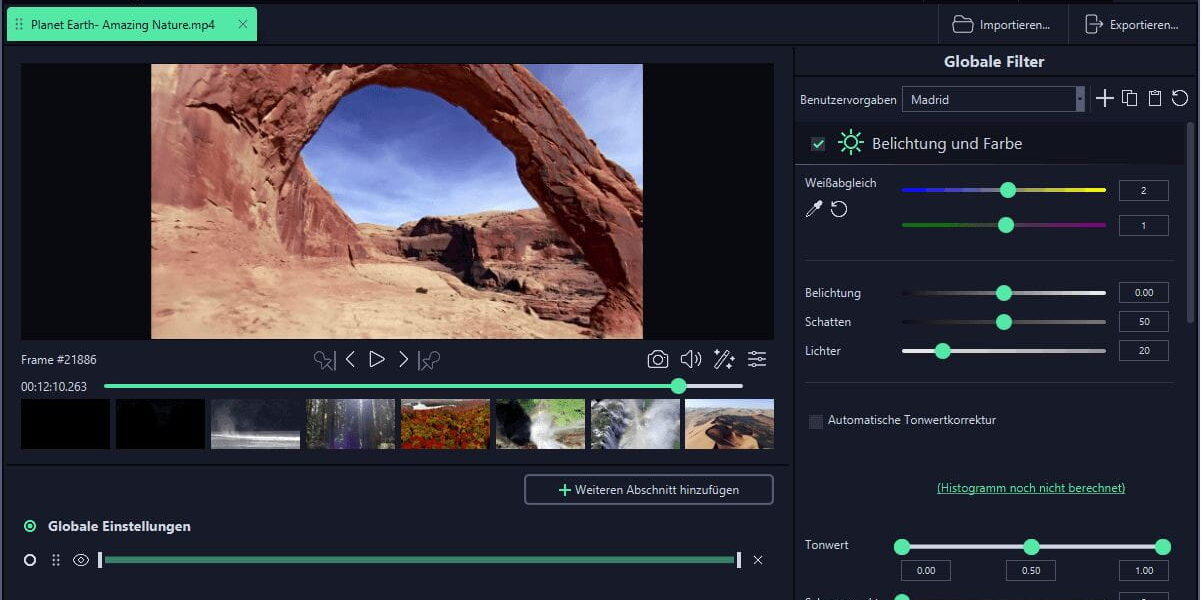1201x600 pixels.
Task: Toggle the speaker volume icon
Action: [x=691, y=359]
